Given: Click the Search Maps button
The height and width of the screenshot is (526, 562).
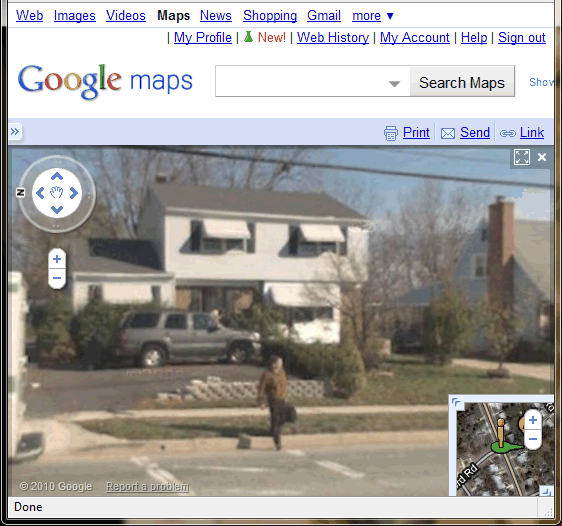Looking at the screenshot, I should 462,83.
